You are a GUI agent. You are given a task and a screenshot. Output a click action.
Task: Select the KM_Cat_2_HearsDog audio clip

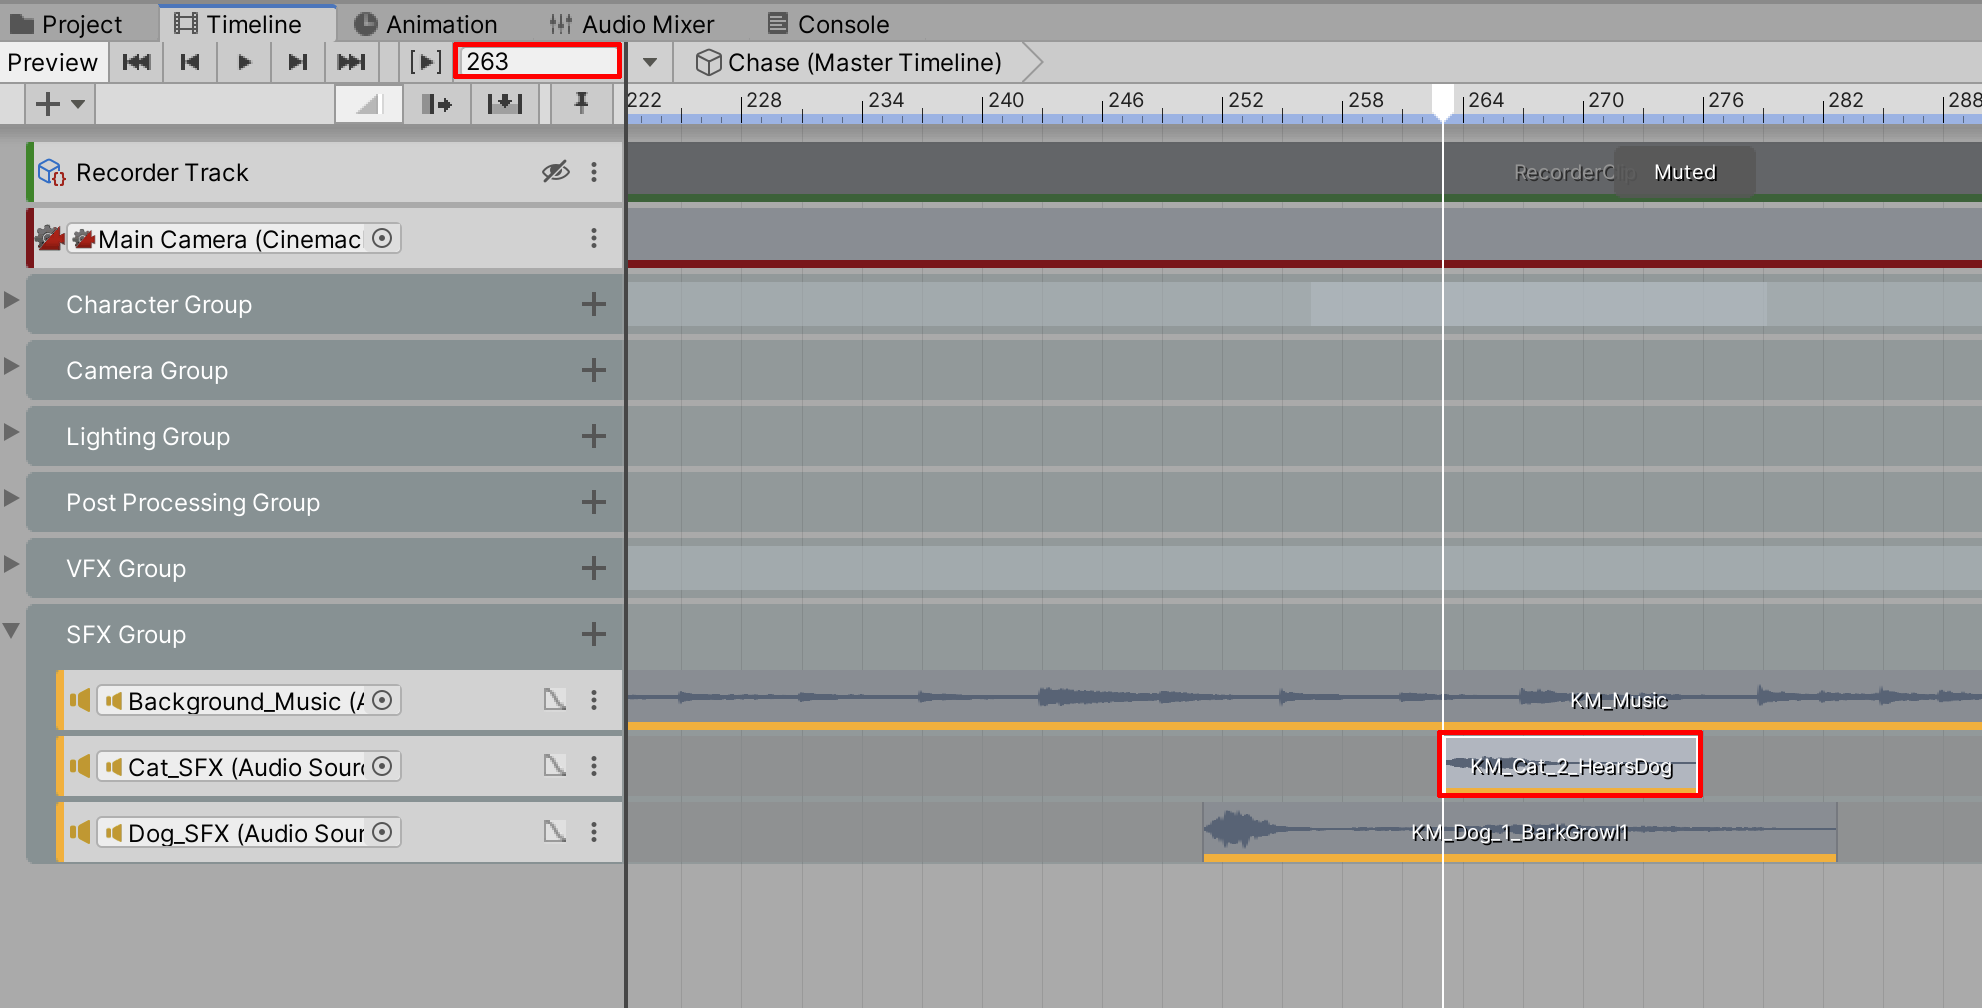(x=1570, y=765)
